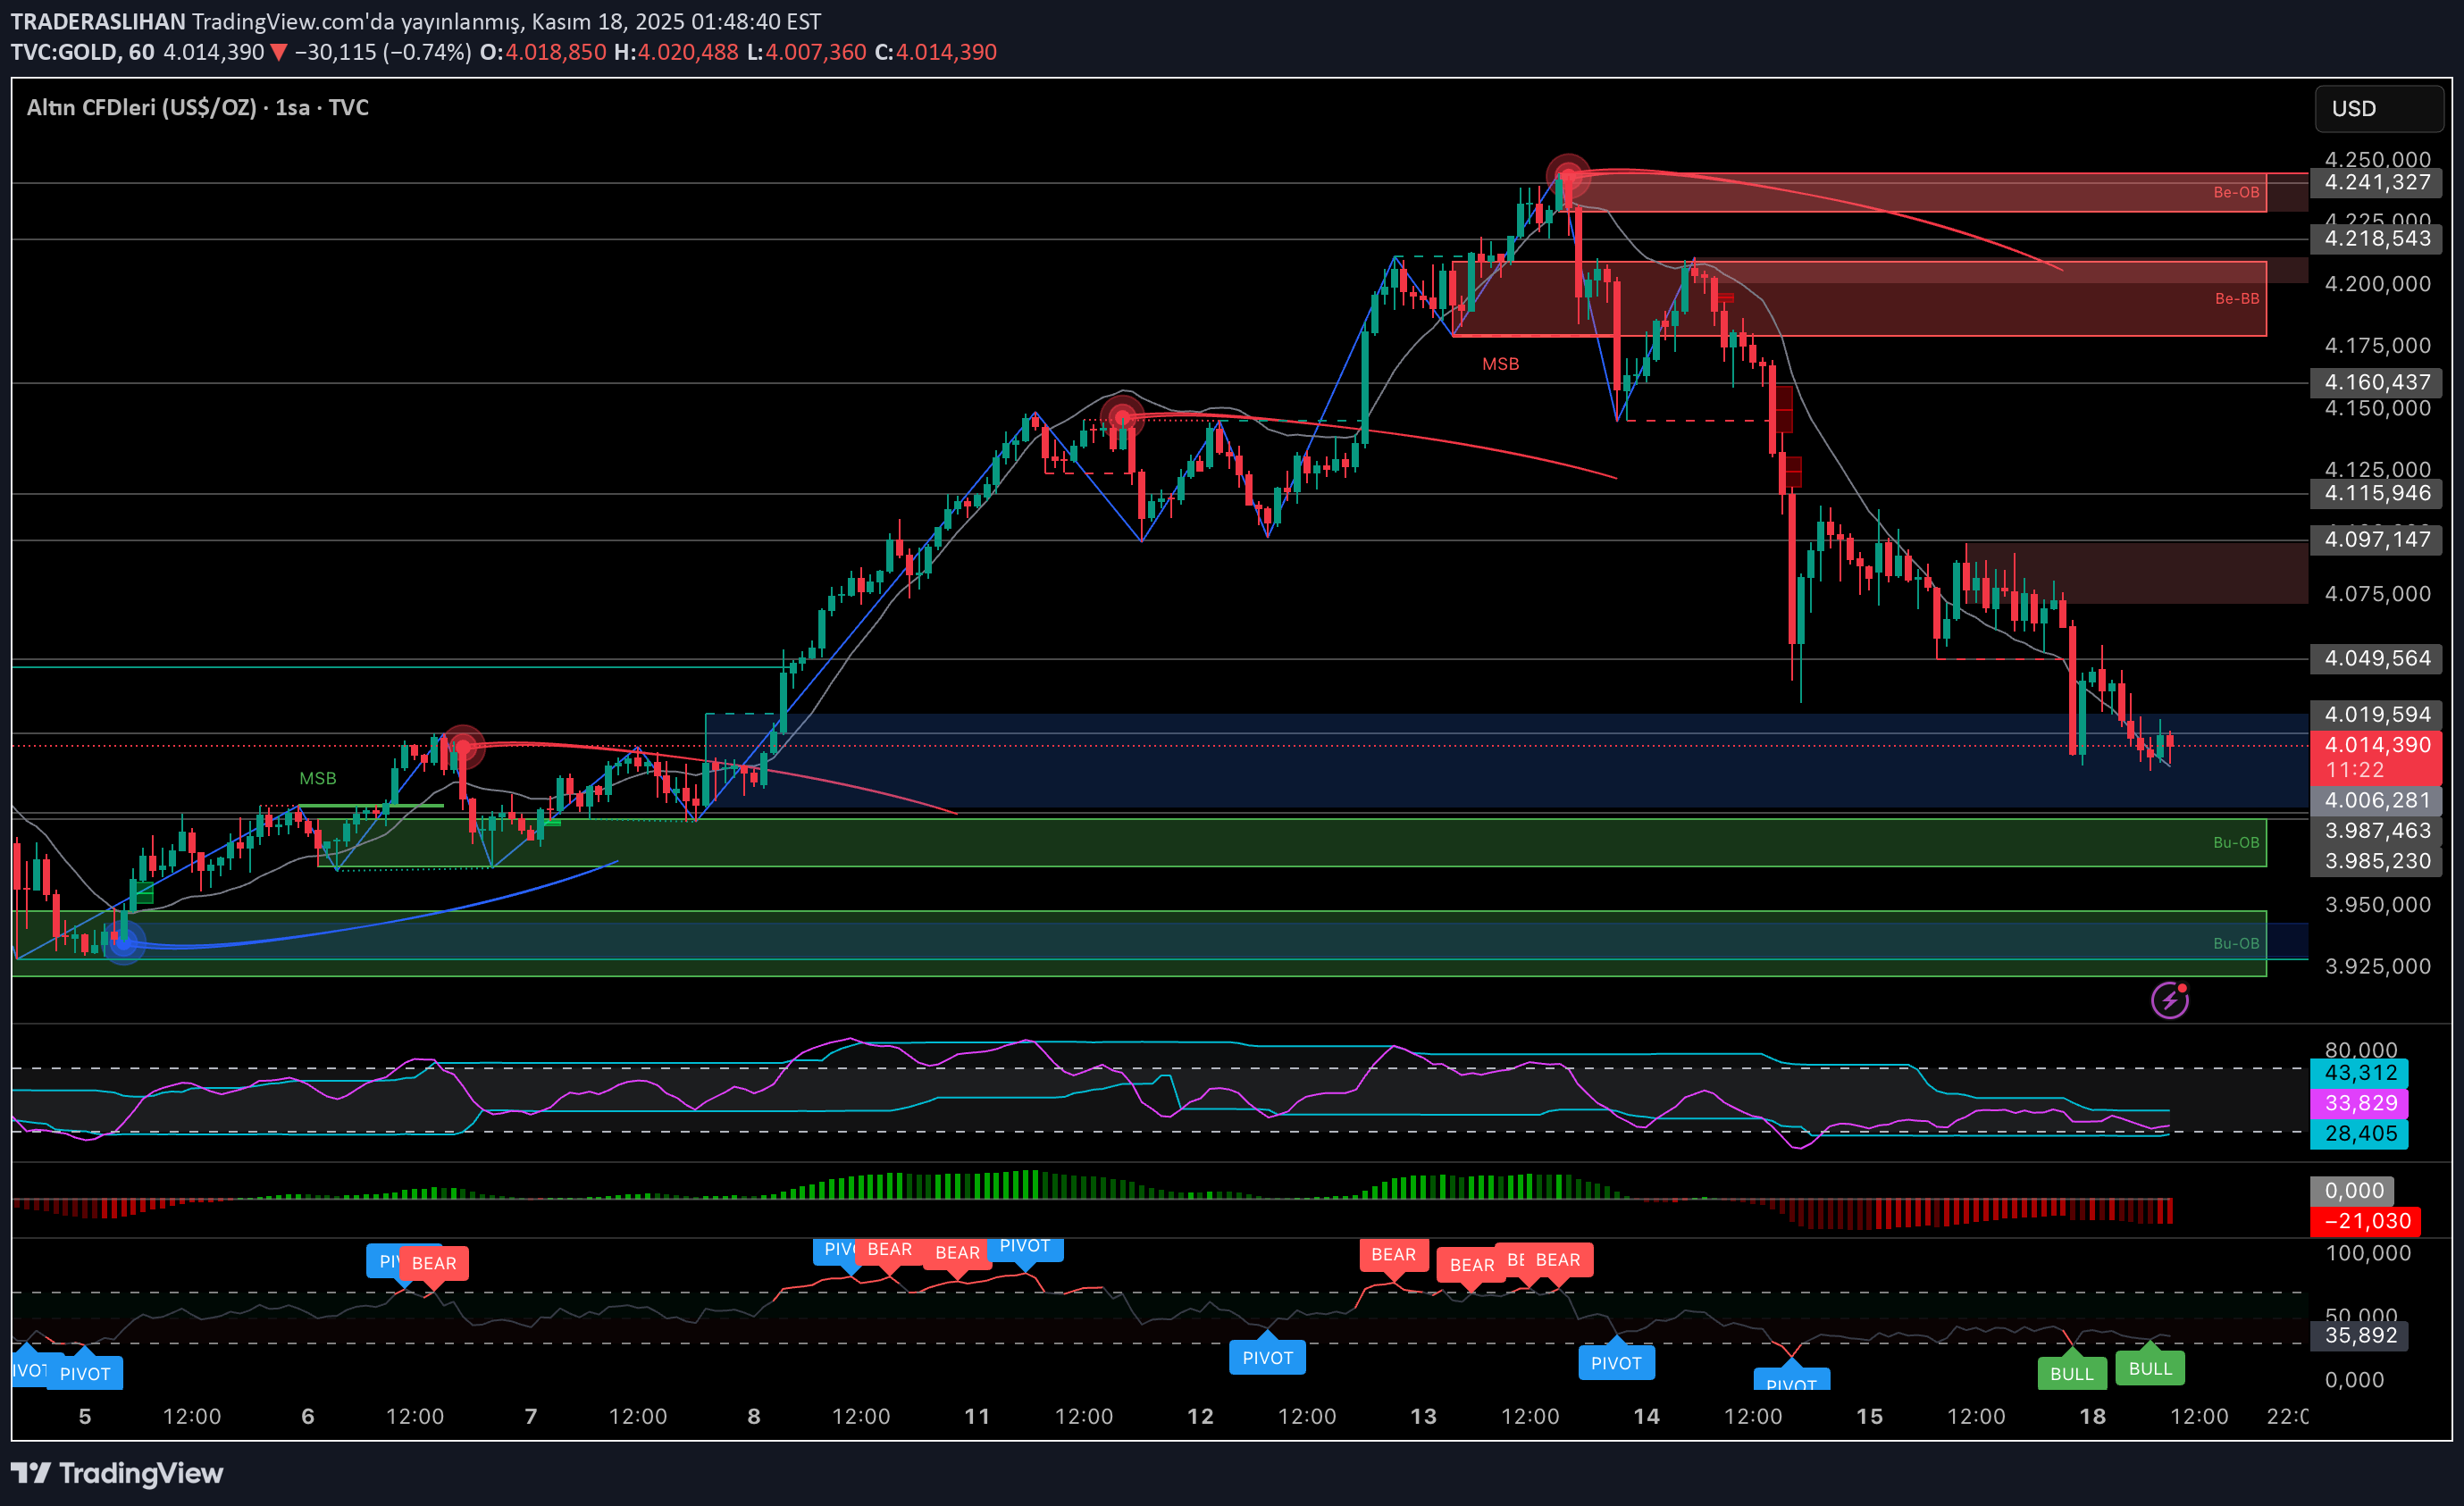The image size is (2464, 1506).
Task: Click the red circle marker near the 4.150,000 level
Action: pyautogui.click(x=1122, y=415)
